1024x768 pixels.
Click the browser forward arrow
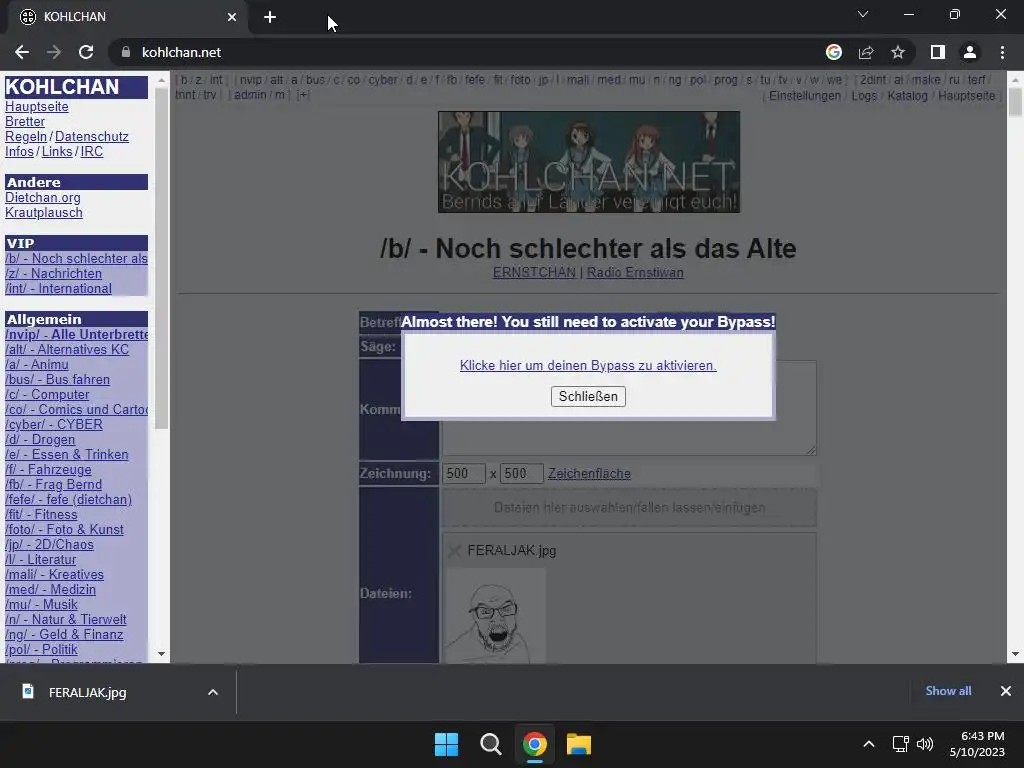tap(54, 52)
